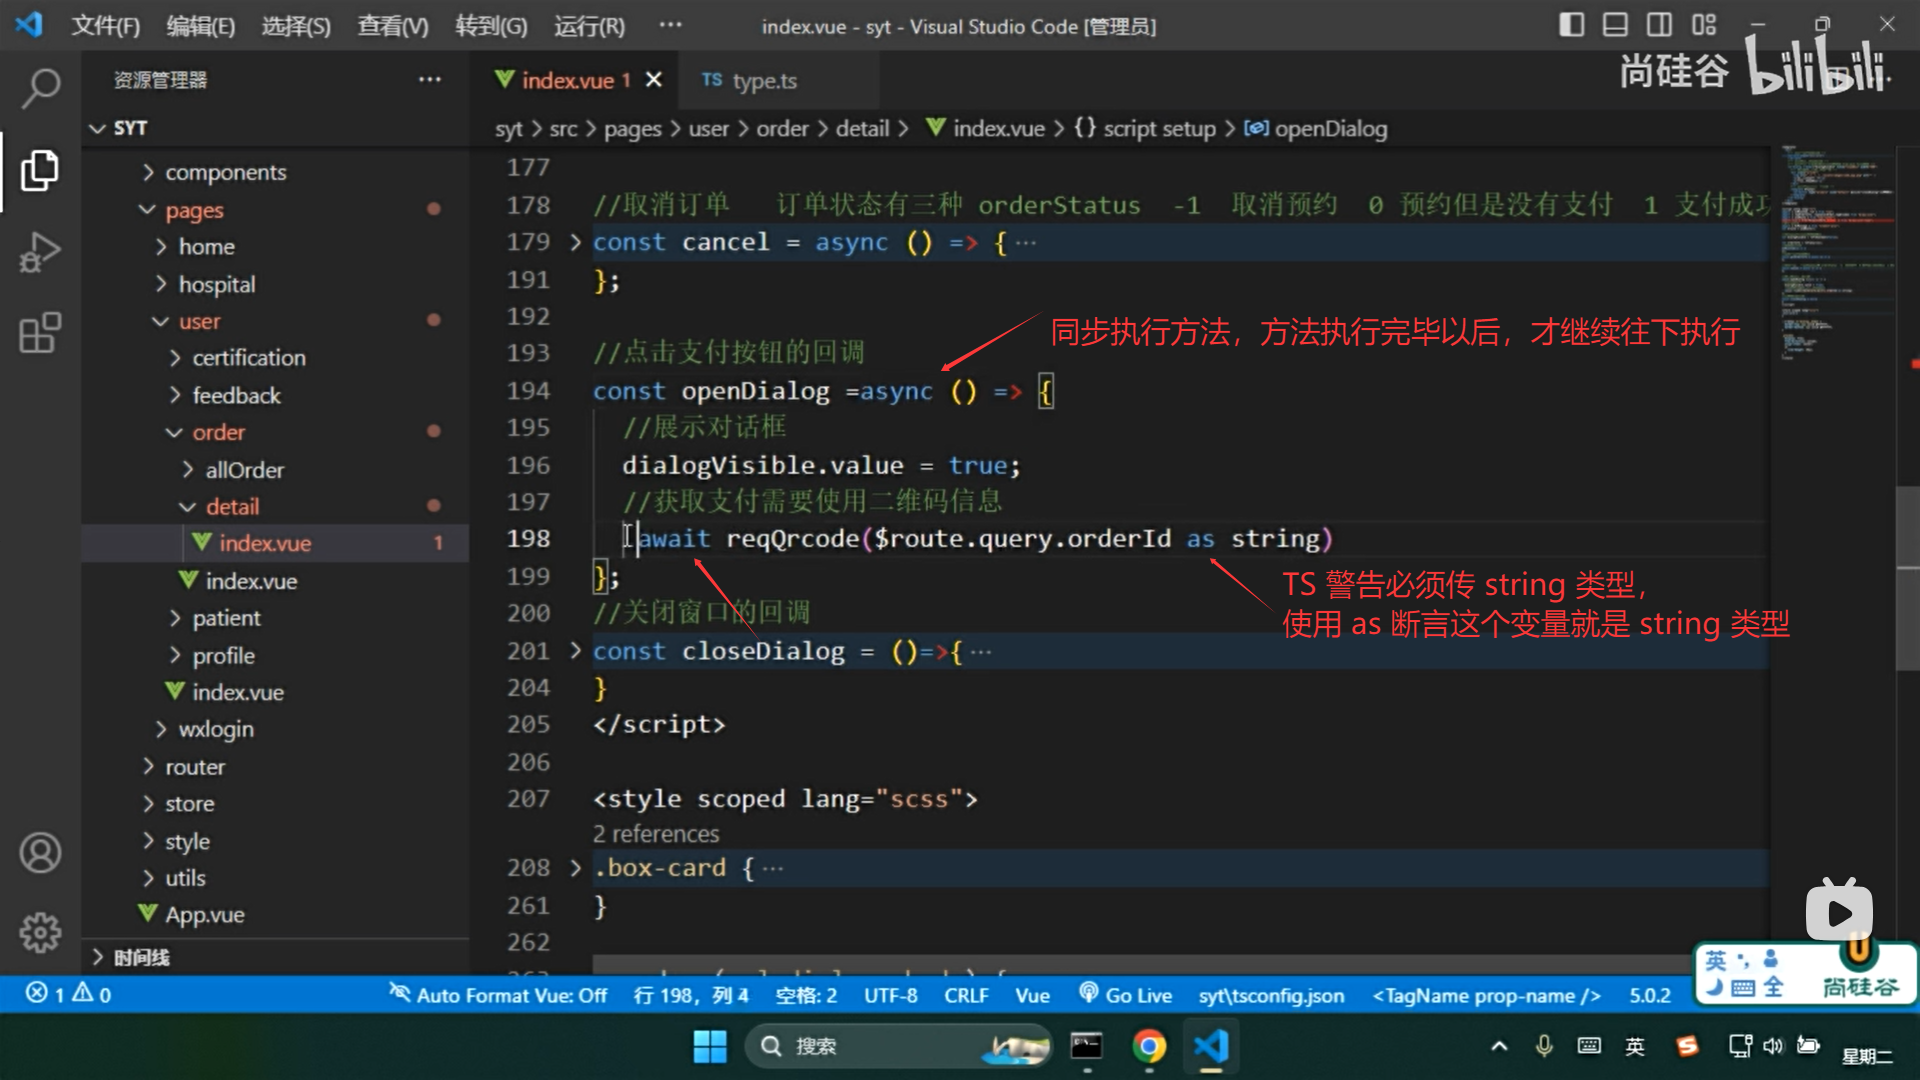Toggle primary side bar layout icon

(x=1571, y=25)
